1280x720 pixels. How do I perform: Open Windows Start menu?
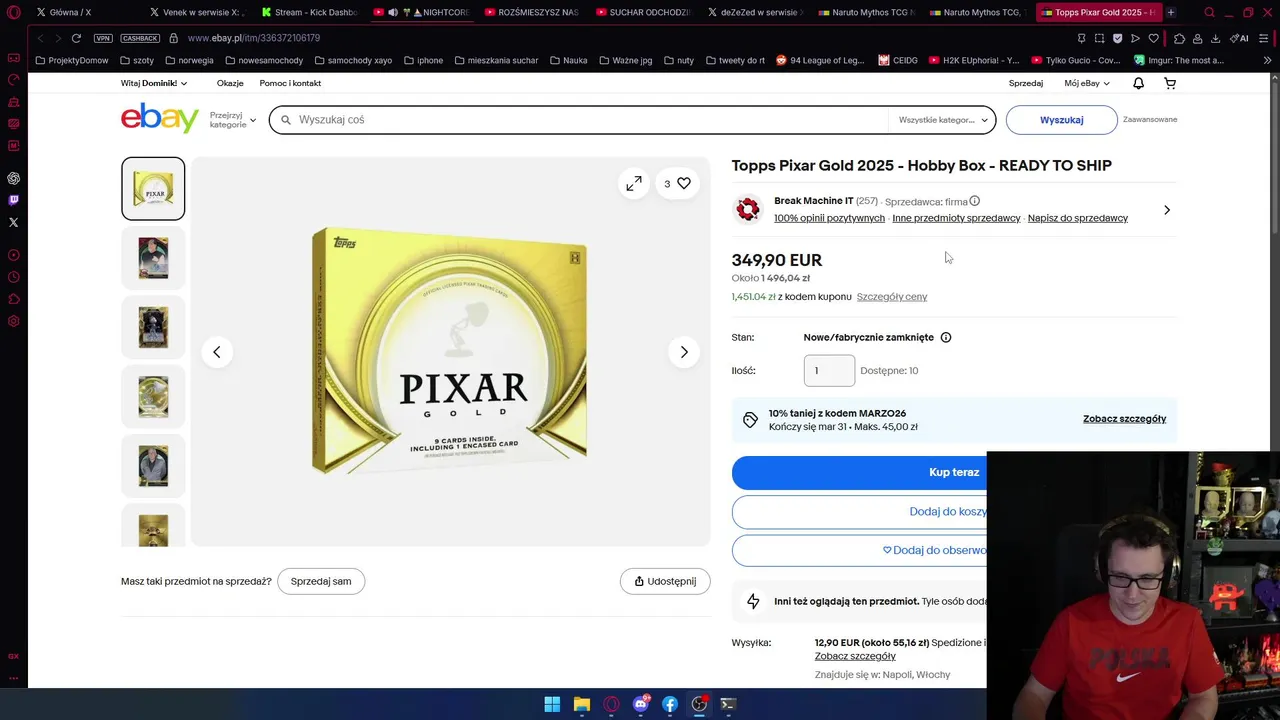tap(552, 704)
